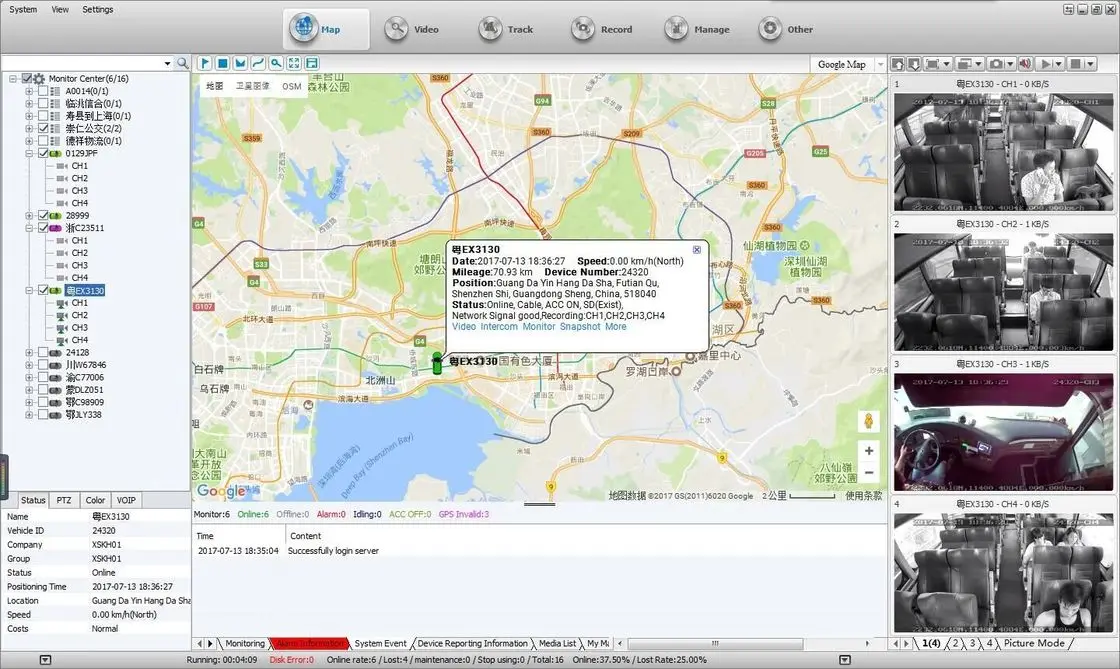
Task: Click the move-up arrow video toolbar icon
Action: [x=897, y=64]
